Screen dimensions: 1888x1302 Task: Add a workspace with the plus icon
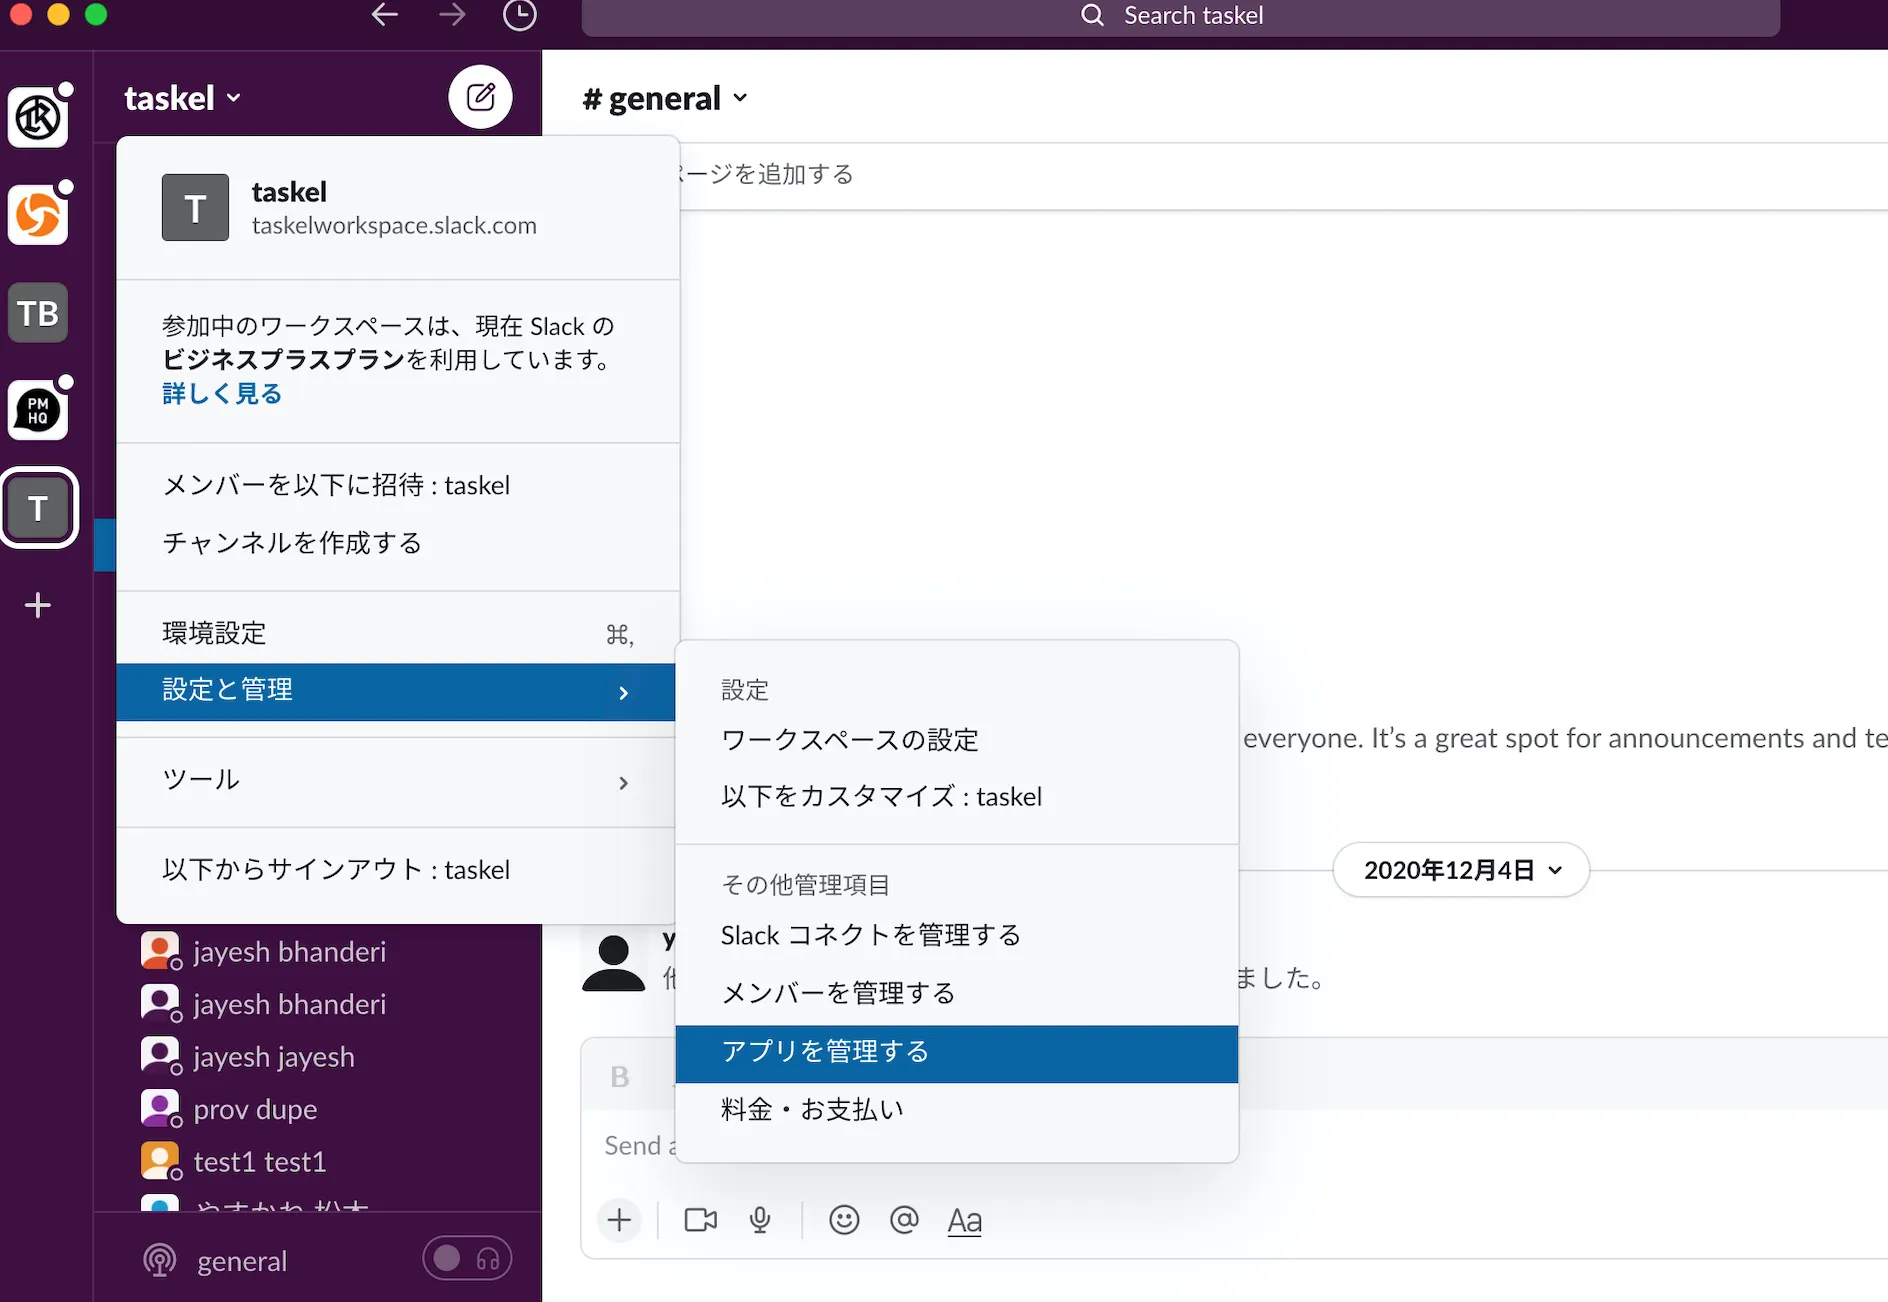point(38,605)
